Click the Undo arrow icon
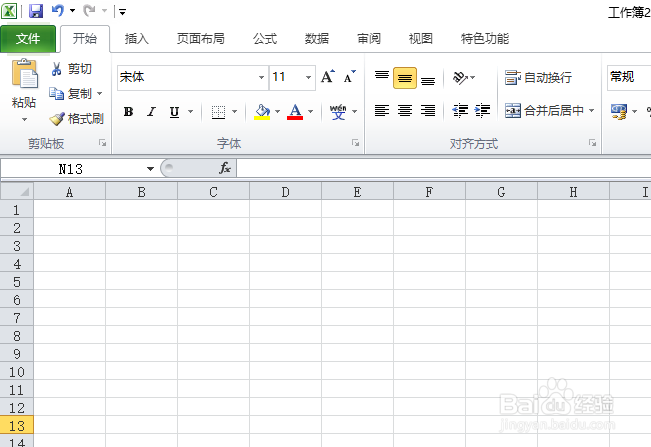Image resolution: width=651 pixels, height=447 pixels. [x=58, y=10]
